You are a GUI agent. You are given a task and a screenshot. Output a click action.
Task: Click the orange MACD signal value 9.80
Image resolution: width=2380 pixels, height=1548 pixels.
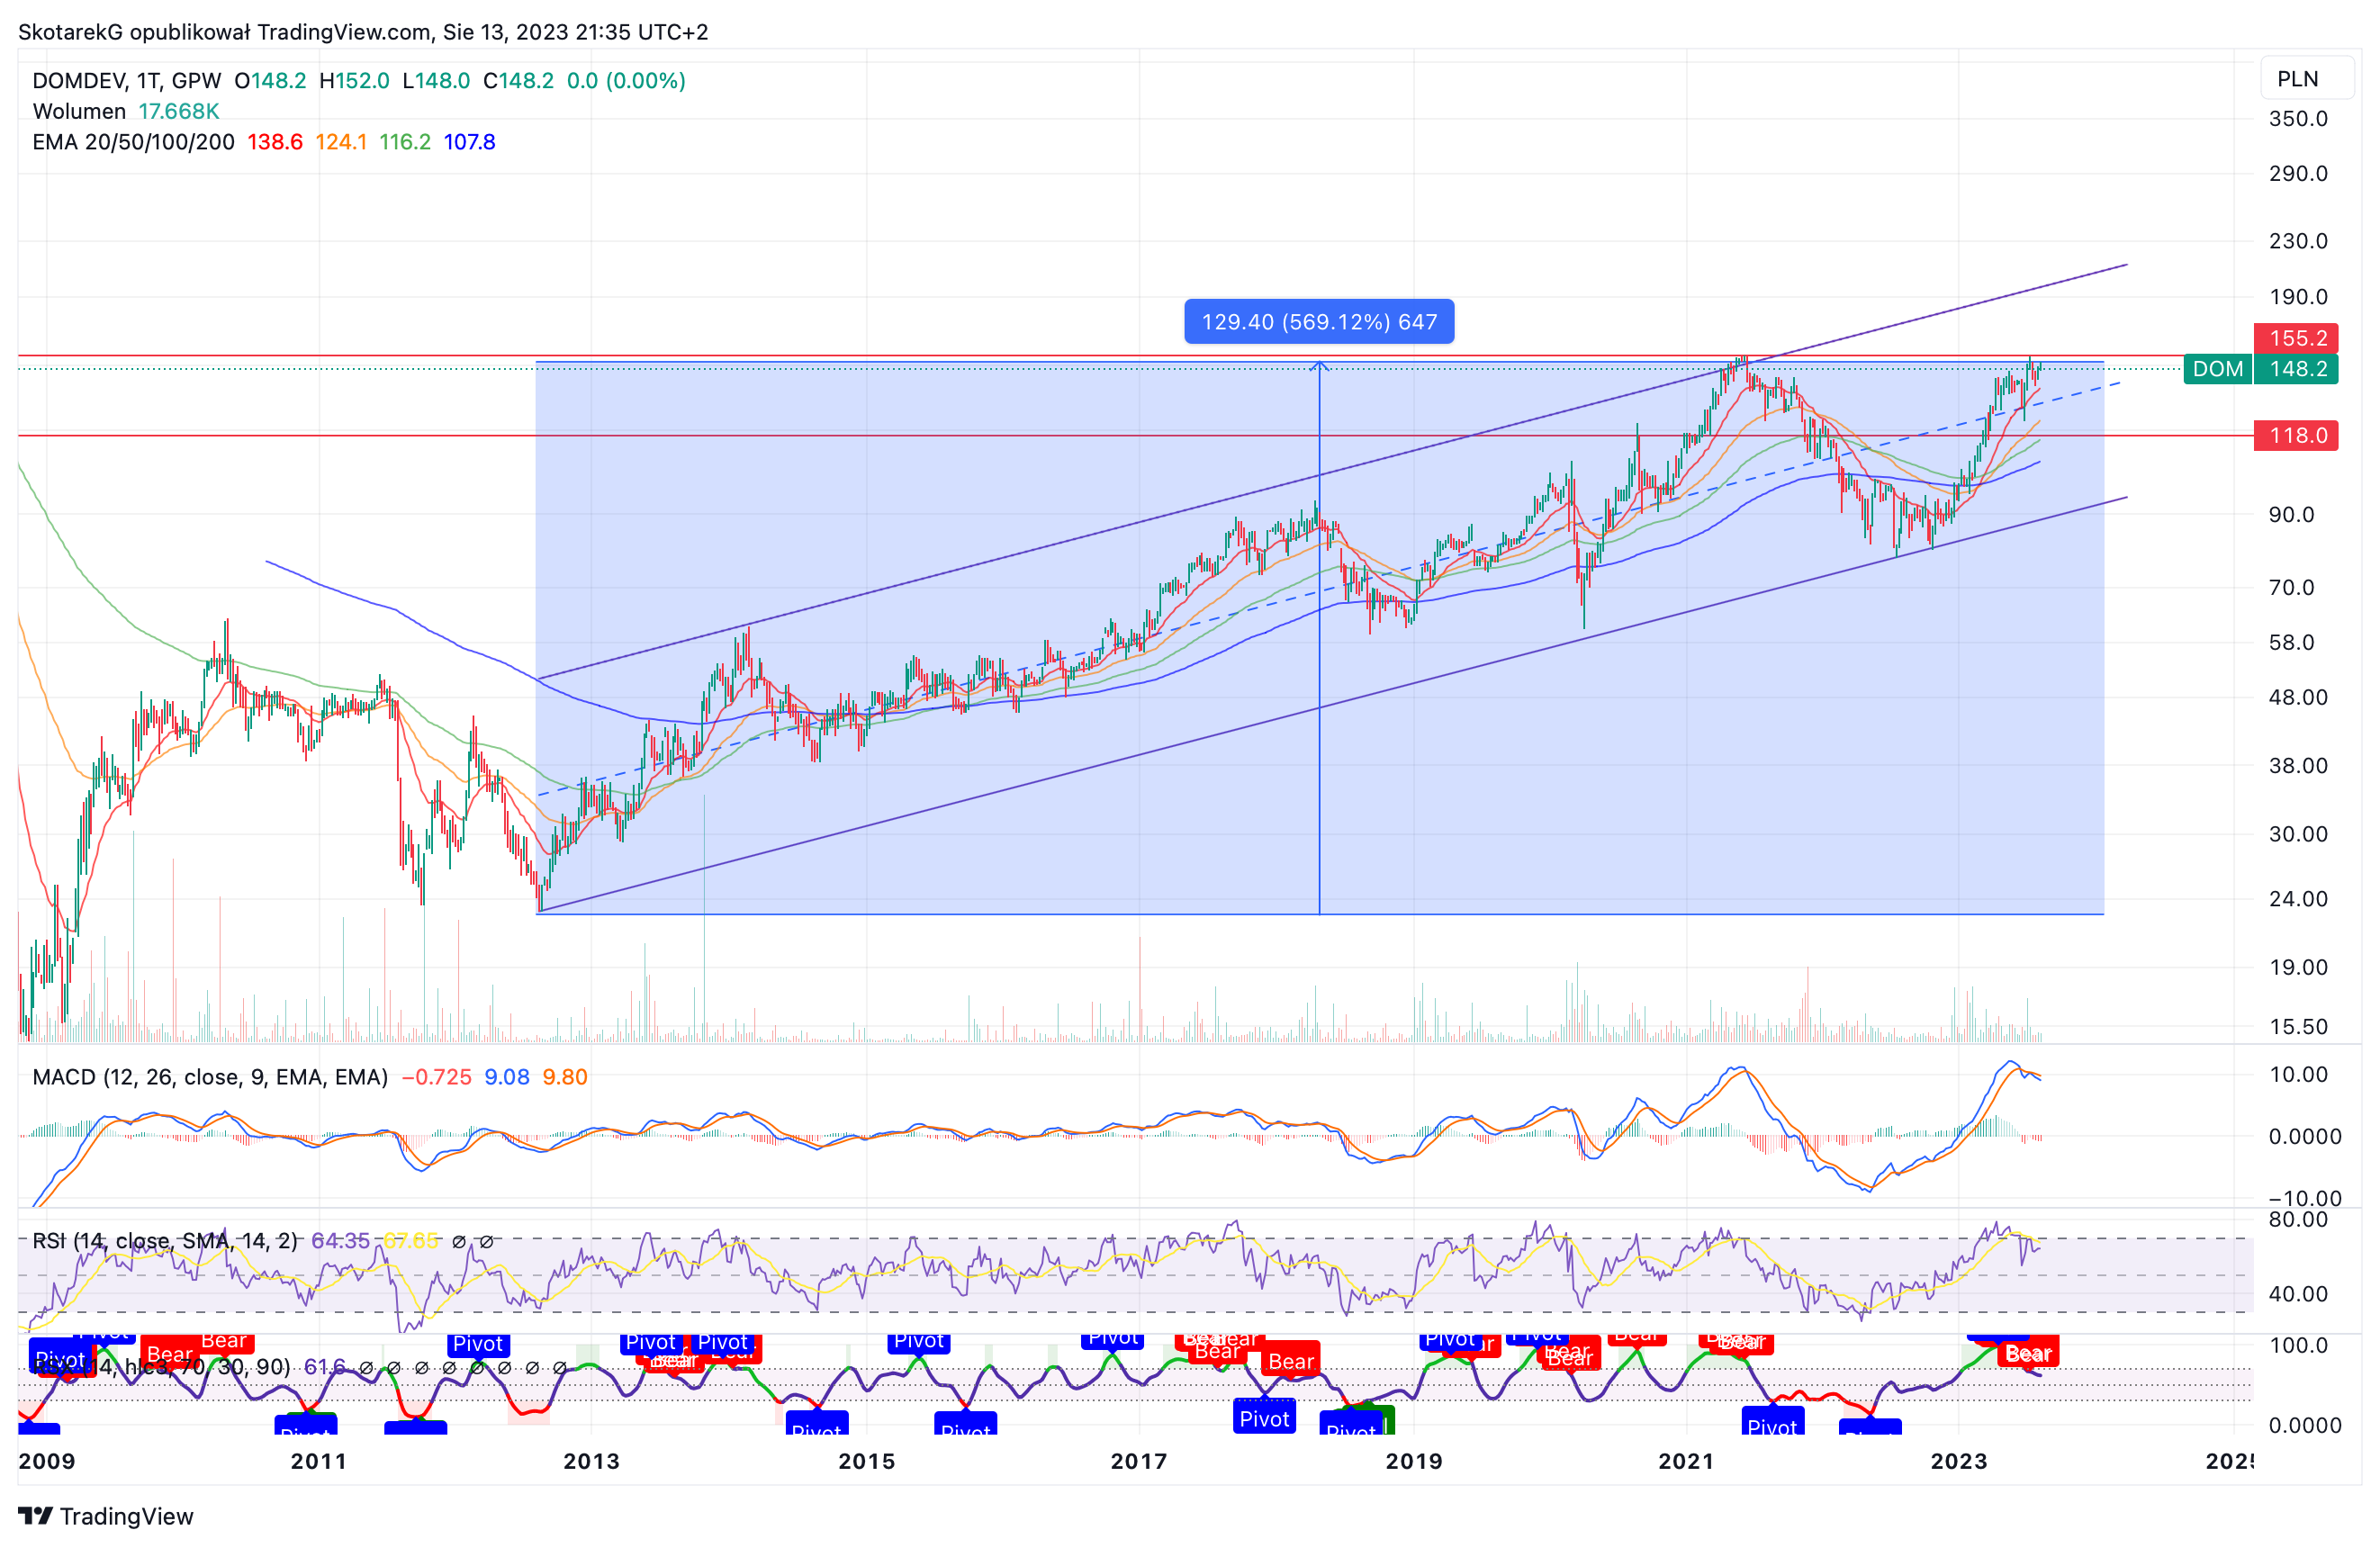point(565,1077)
